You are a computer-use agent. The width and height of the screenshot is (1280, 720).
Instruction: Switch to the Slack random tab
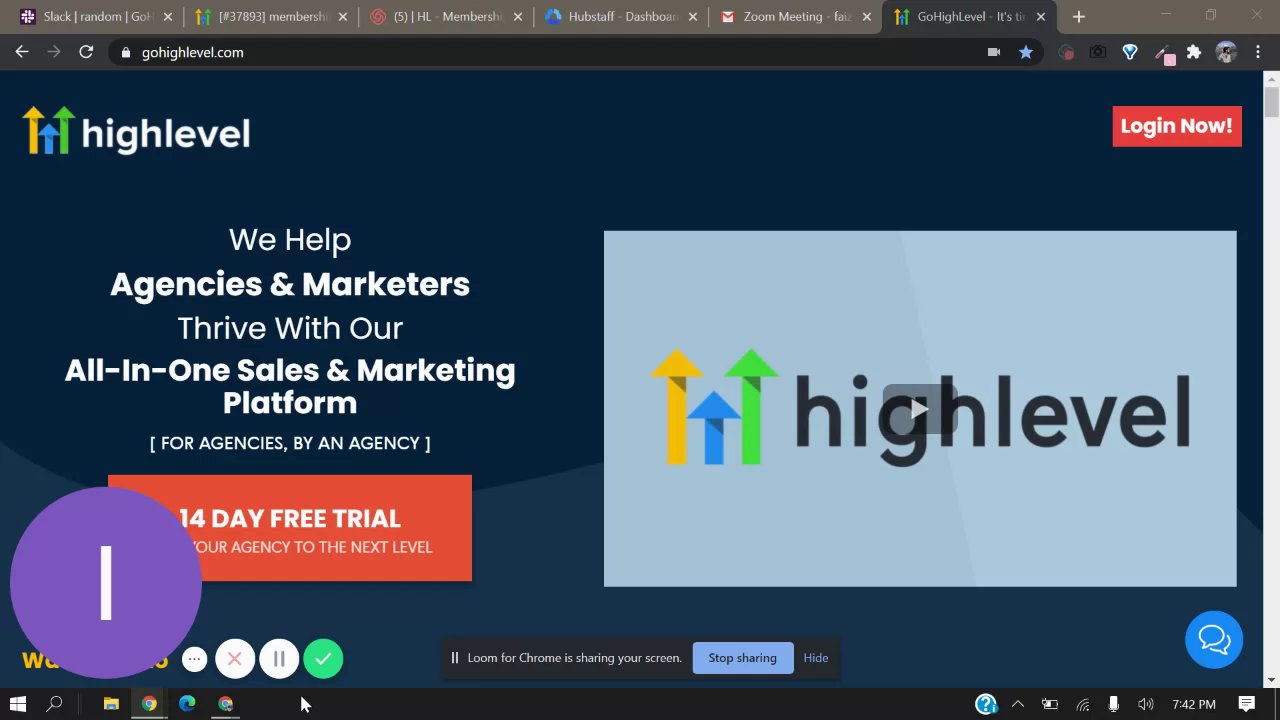98,17
